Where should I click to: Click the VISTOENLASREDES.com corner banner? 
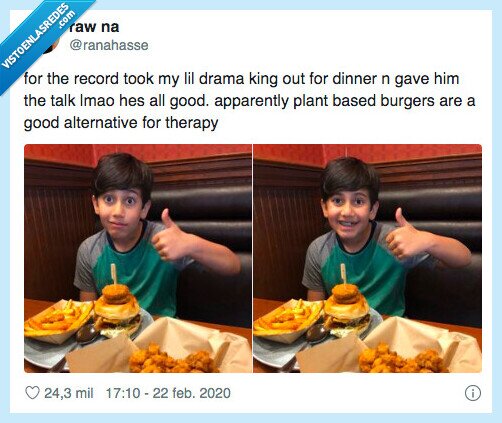40,37
